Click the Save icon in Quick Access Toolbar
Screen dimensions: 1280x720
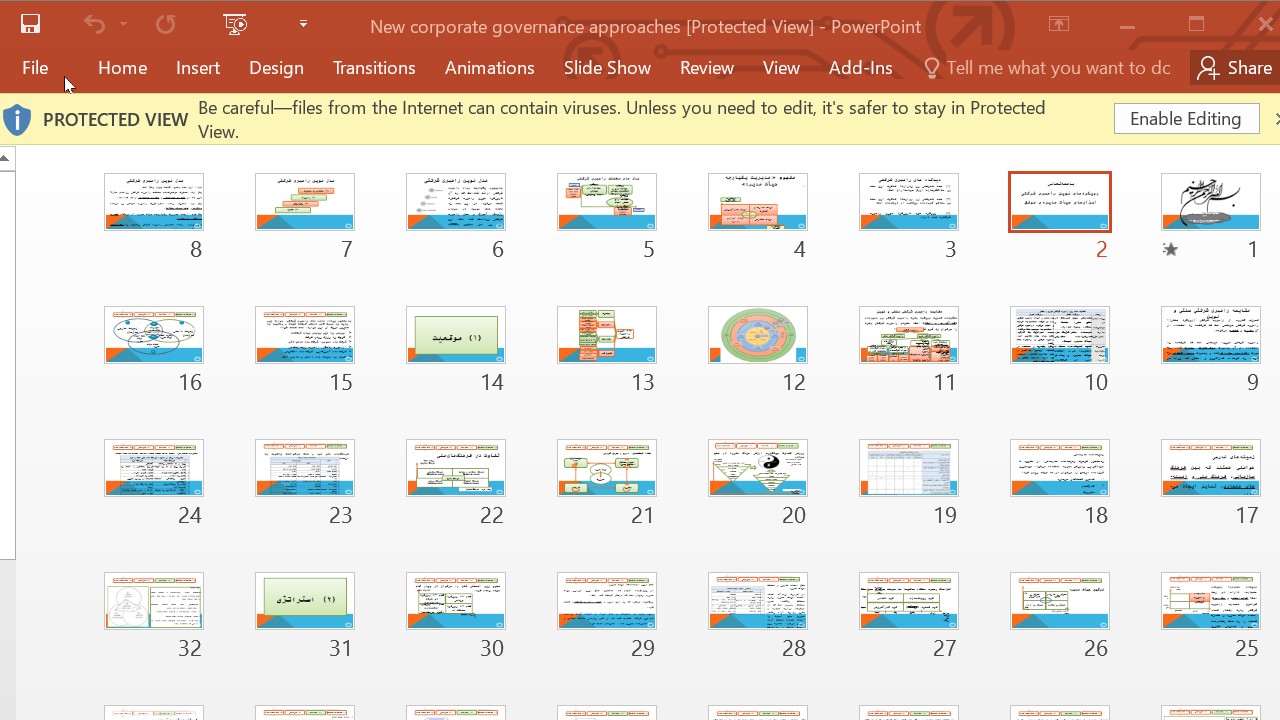tap(30, 25)
